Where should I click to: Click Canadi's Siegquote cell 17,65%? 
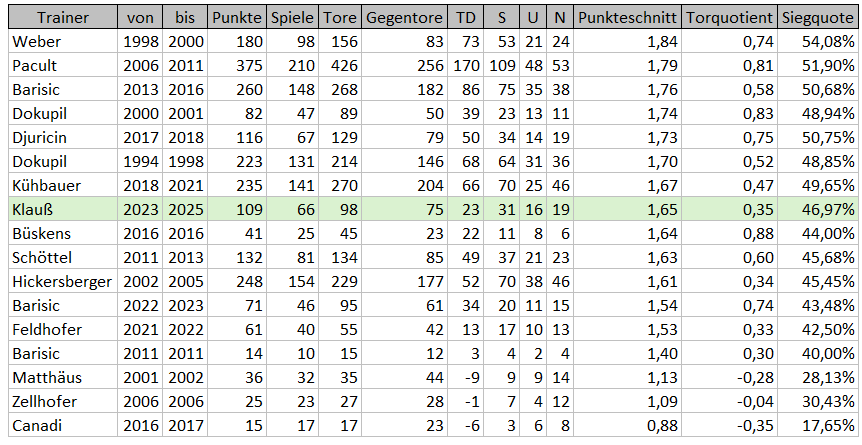(817, 425)
